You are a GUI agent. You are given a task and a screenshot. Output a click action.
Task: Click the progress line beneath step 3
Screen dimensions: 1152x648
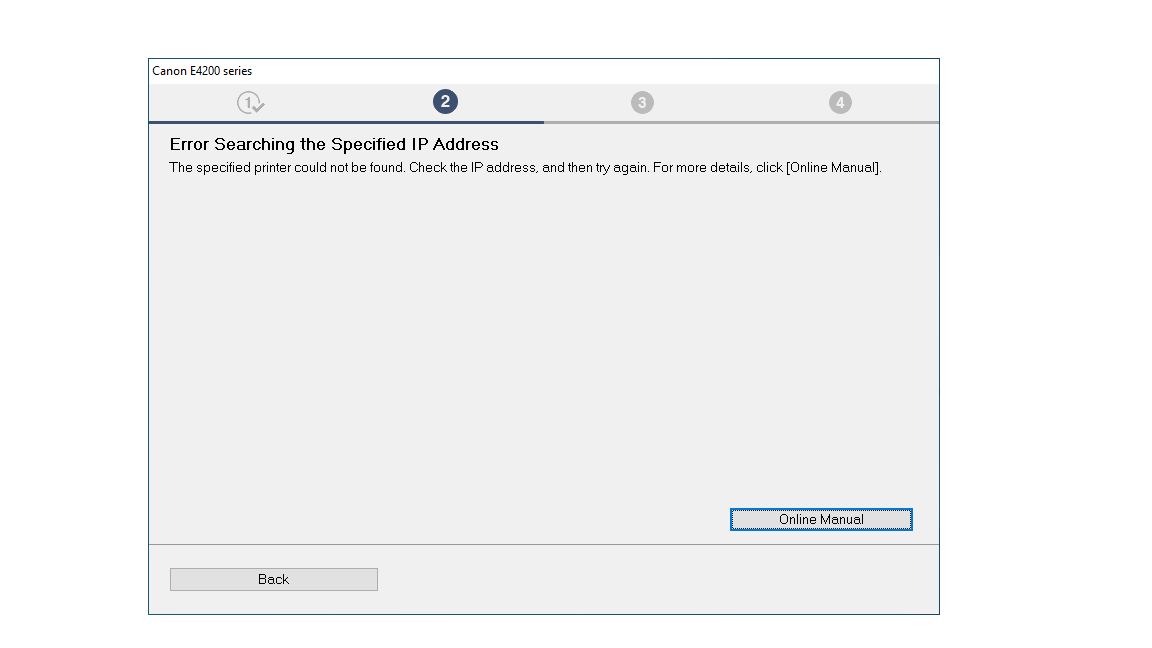(642, 122)
